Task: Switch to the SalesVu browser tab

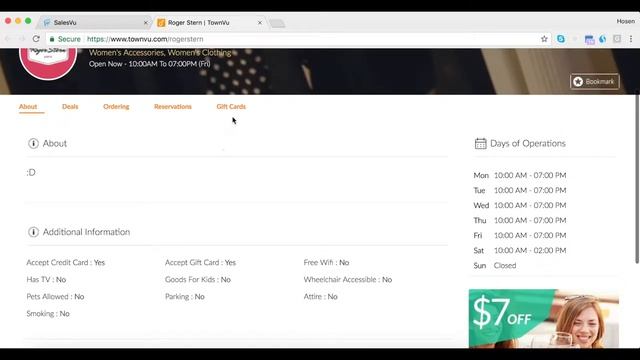Action: click(x=94, y=22)
